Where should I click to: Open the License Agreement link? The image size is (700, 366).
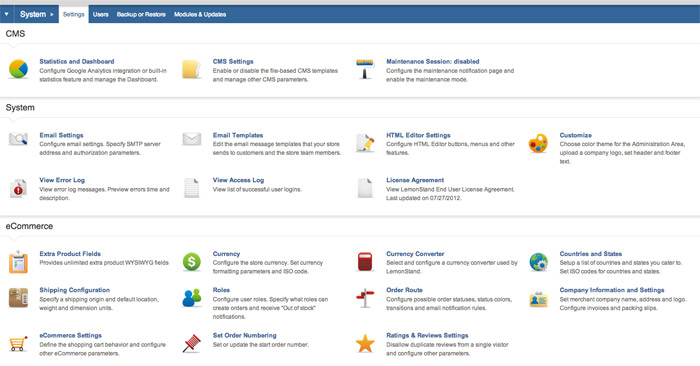[x=415, y=180]
